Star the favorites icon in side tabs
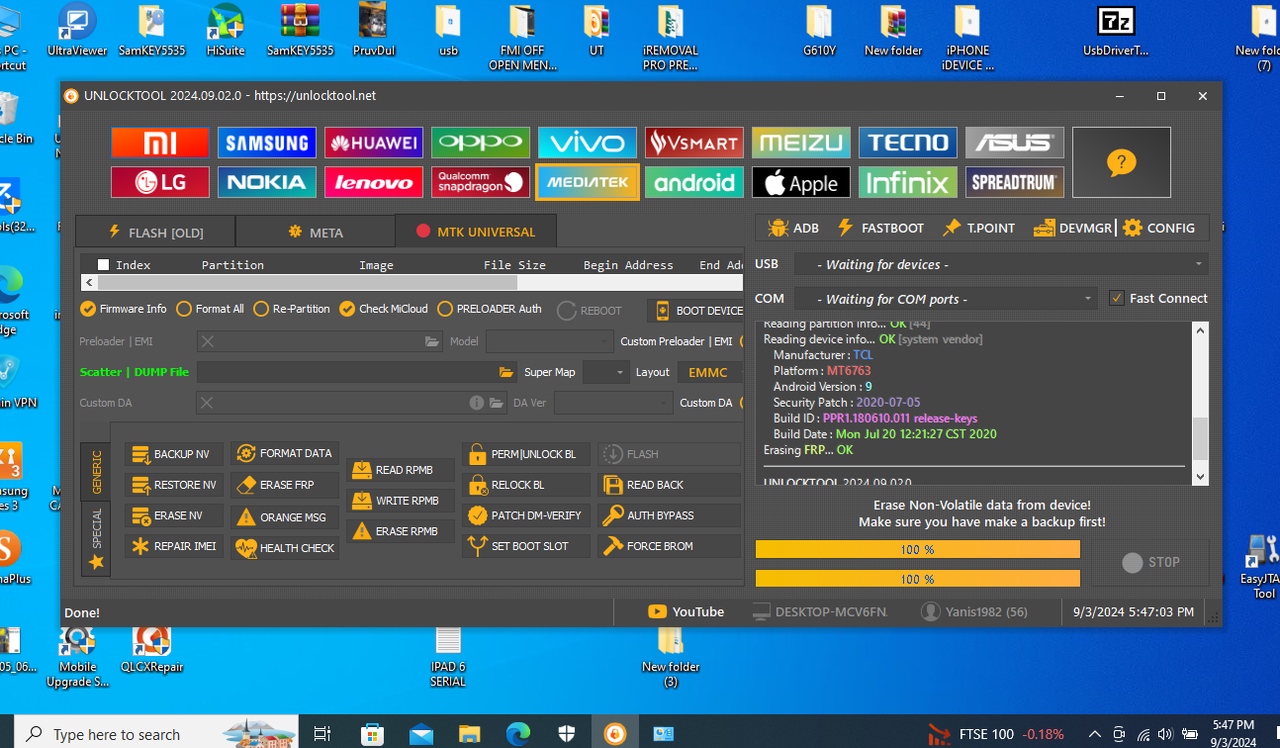 (96, 562)
